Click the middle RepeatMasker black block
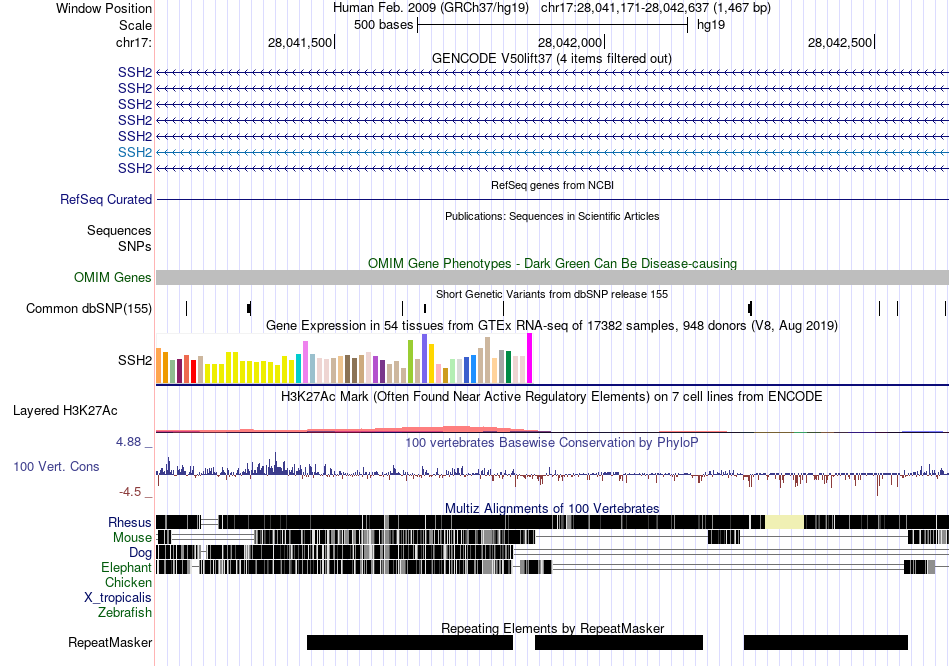 click(x=619, y=642)
